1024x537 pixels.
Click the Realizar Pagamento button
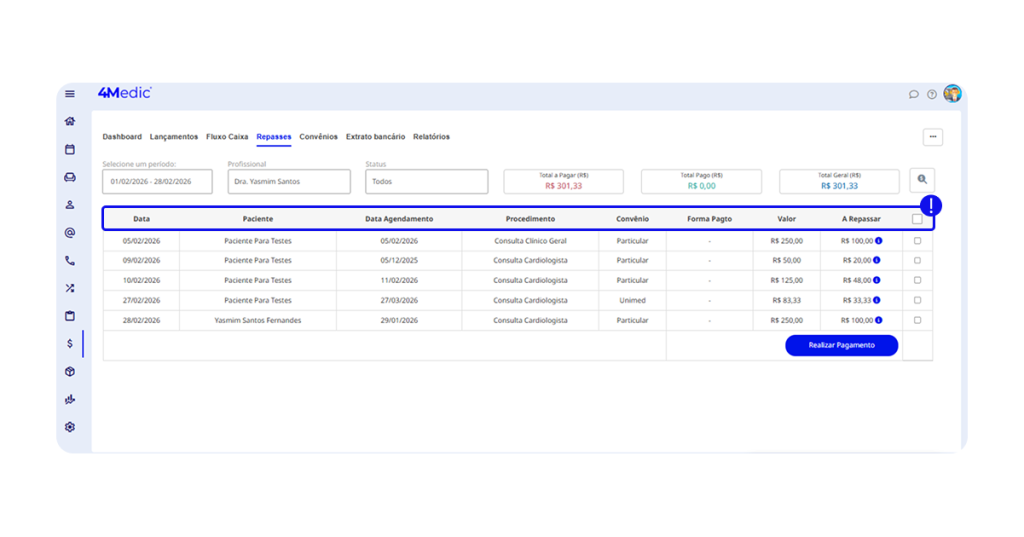tap(841, 345)
